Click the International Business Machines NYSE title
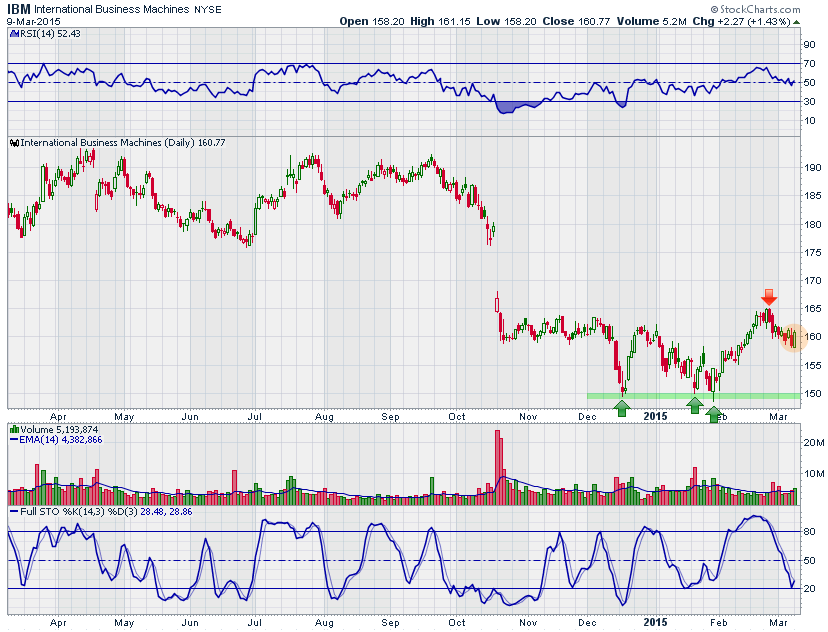 point(128,10)
